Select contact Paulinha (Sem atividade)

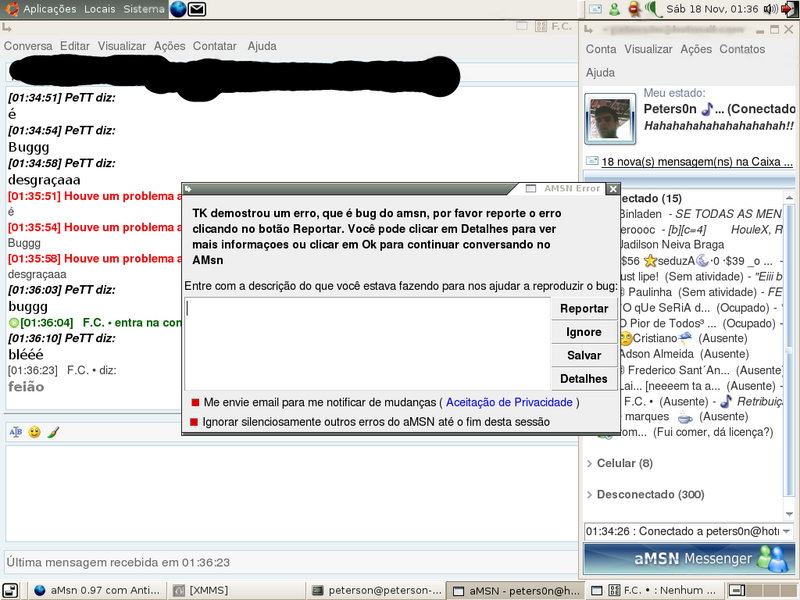699,292
